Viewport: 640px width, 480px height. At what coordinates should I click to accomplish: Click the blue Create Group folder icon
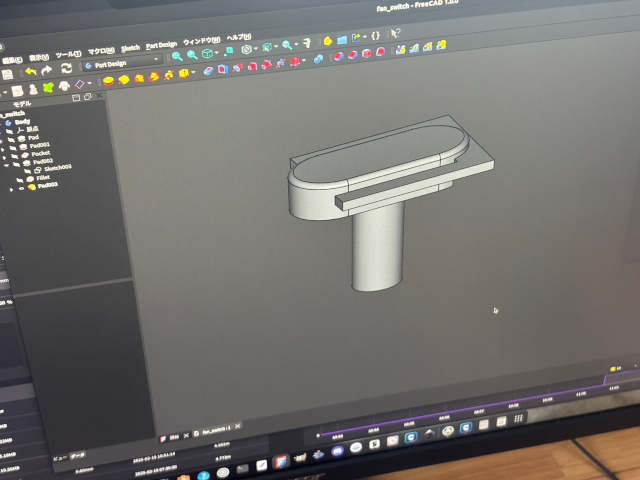(x=342, y=39)
